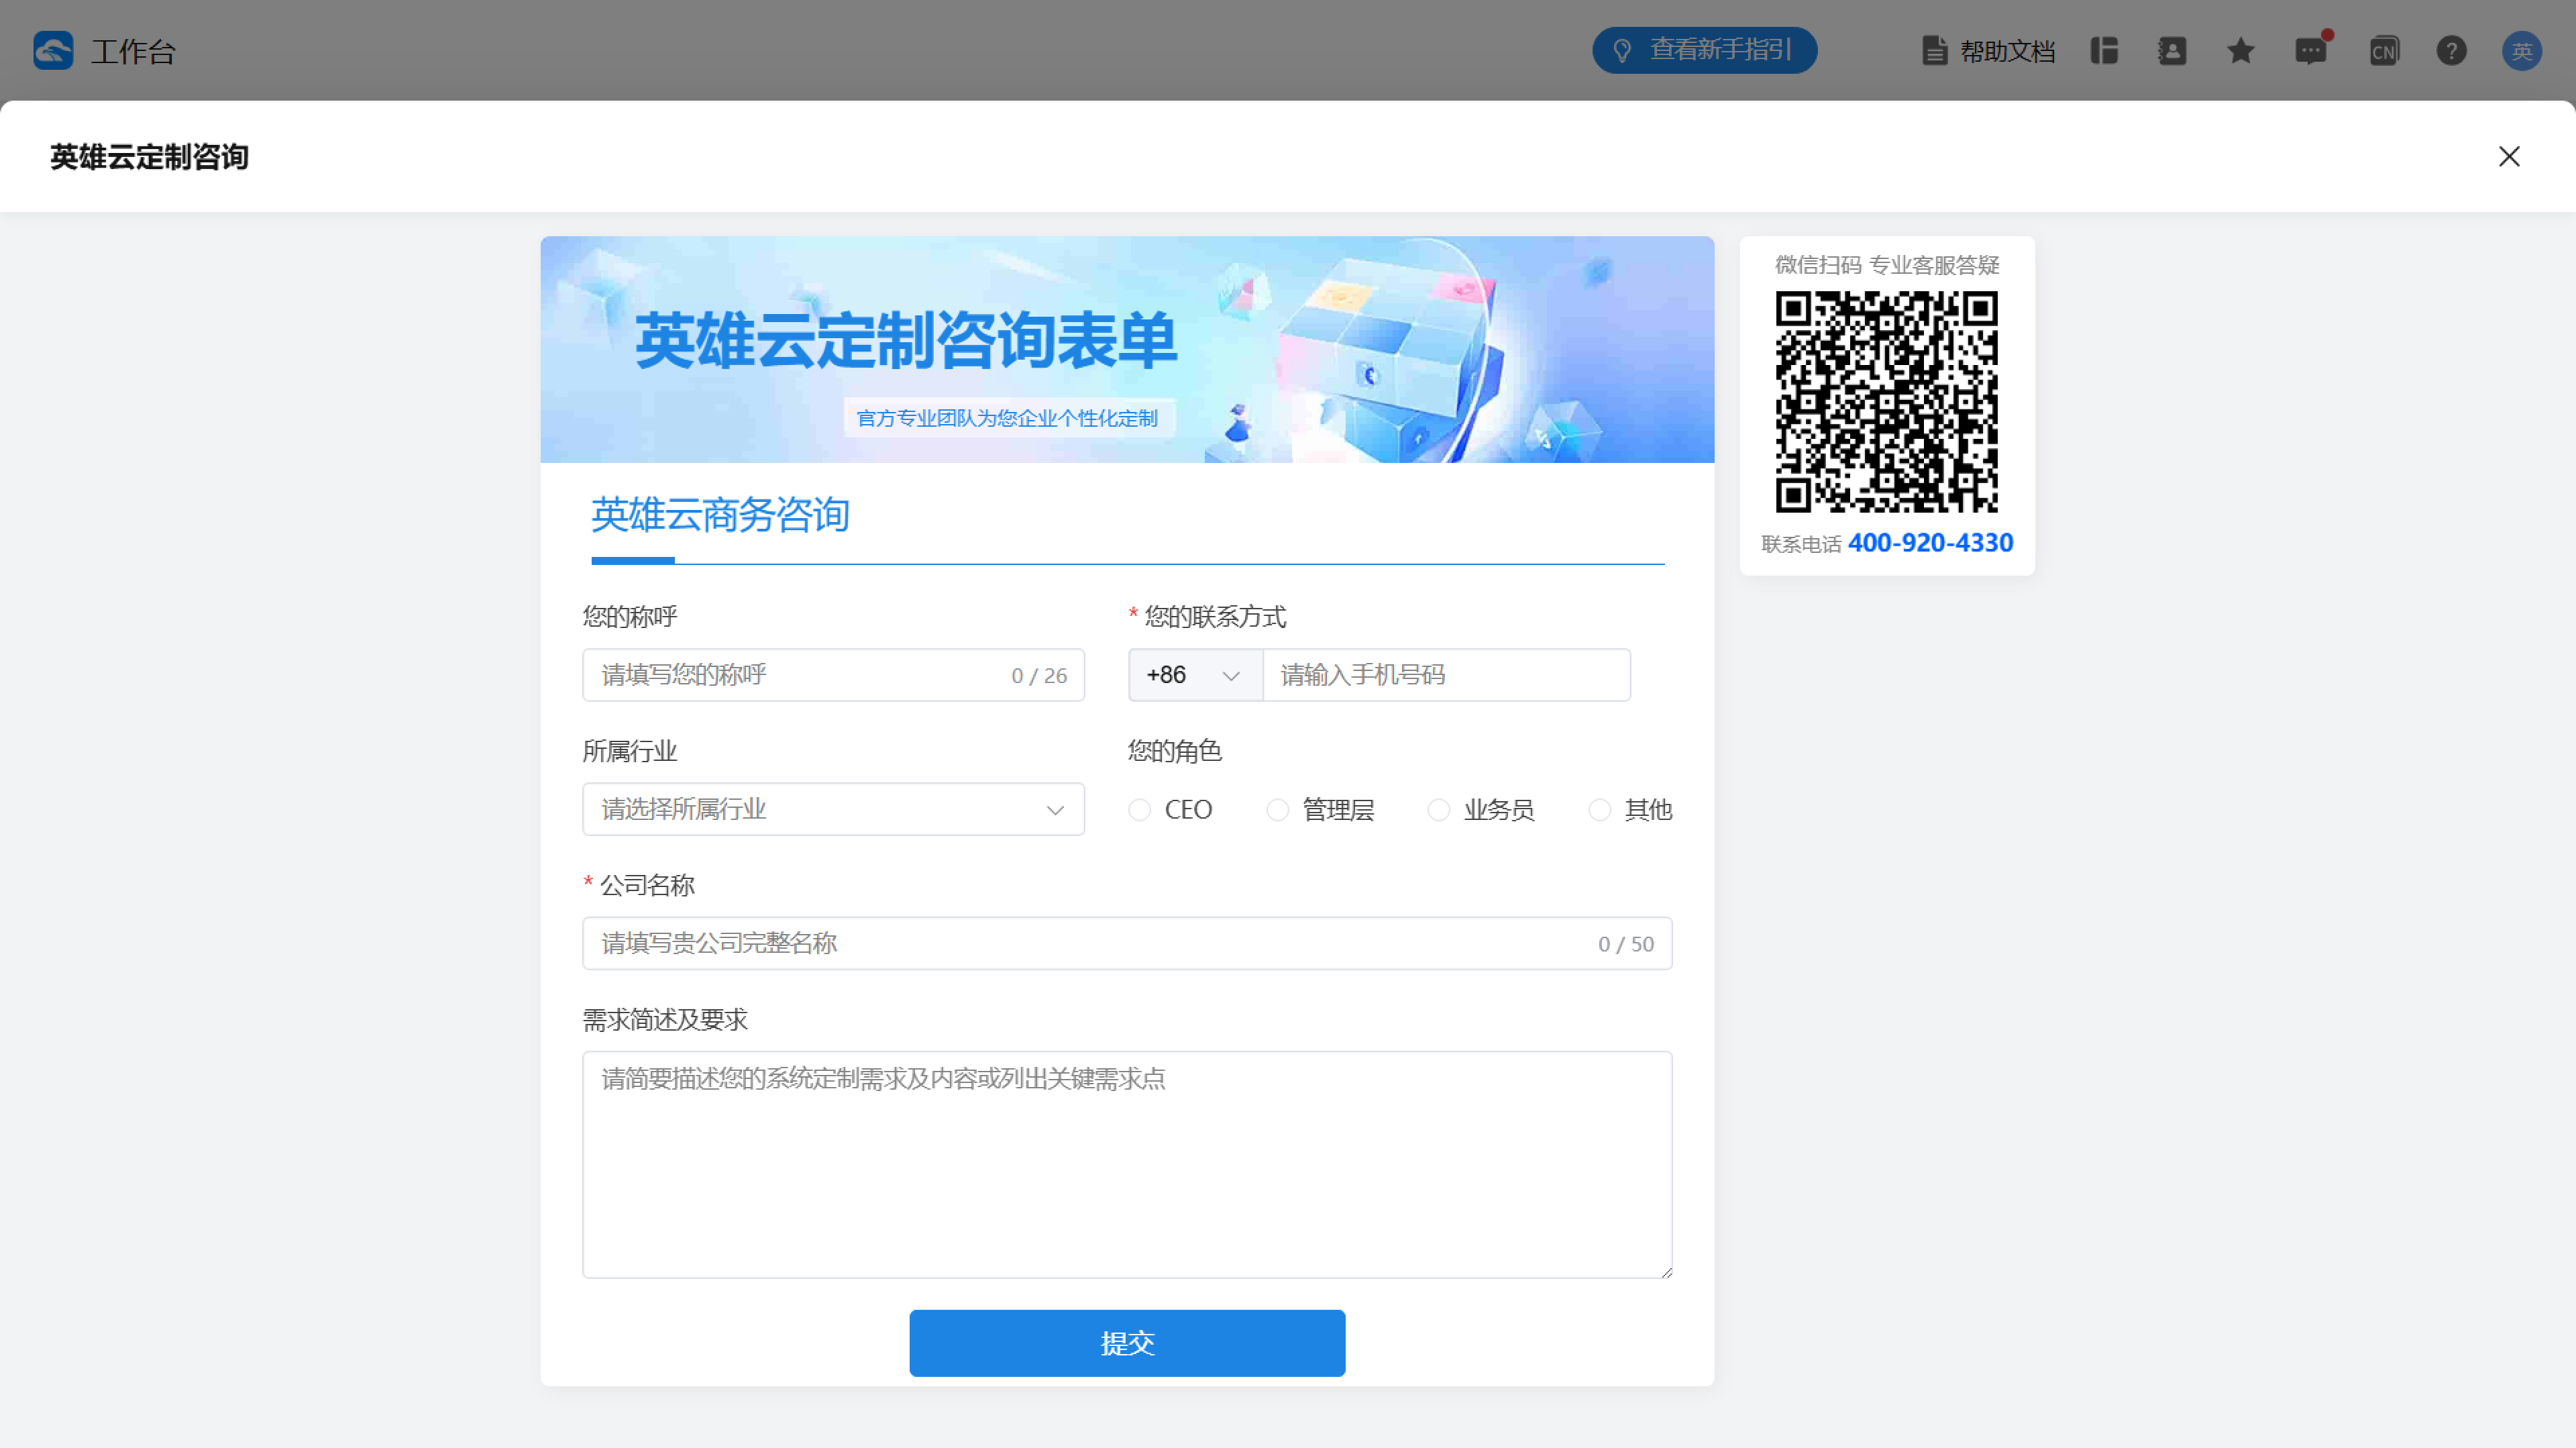2576x1448 pixels.
Task: Expand the 请选择所属行业 industry dropdown
Action: click(x=833, y=809)
